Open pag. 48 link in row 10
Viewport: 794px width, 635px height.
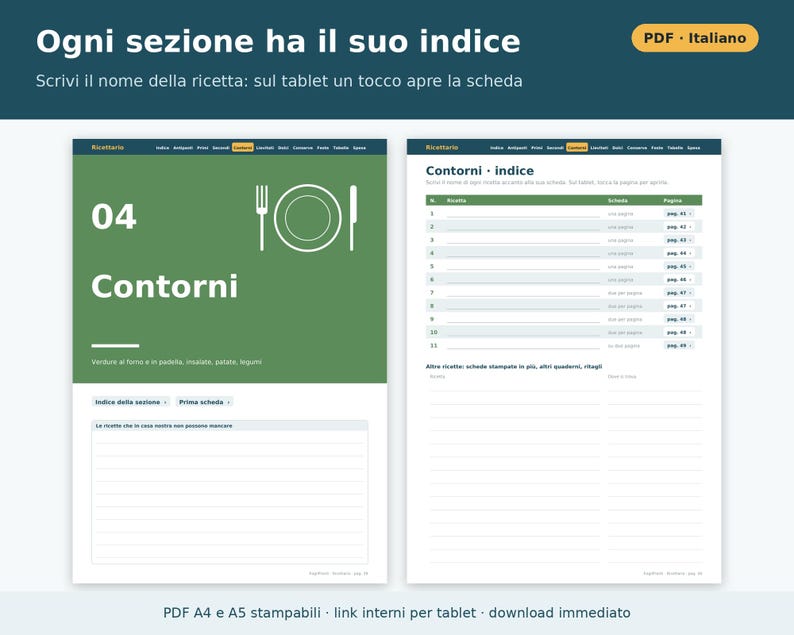coord(679,332)
